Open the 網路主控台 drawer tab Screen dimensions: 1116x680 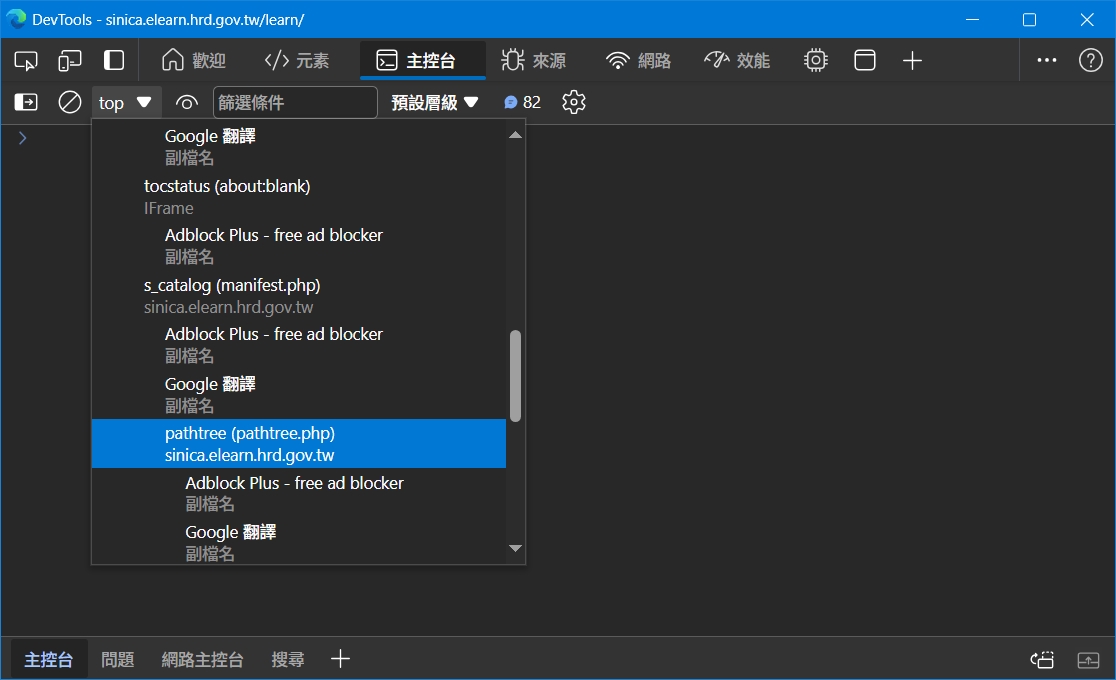pyautogui.click(x=202, y=659)
